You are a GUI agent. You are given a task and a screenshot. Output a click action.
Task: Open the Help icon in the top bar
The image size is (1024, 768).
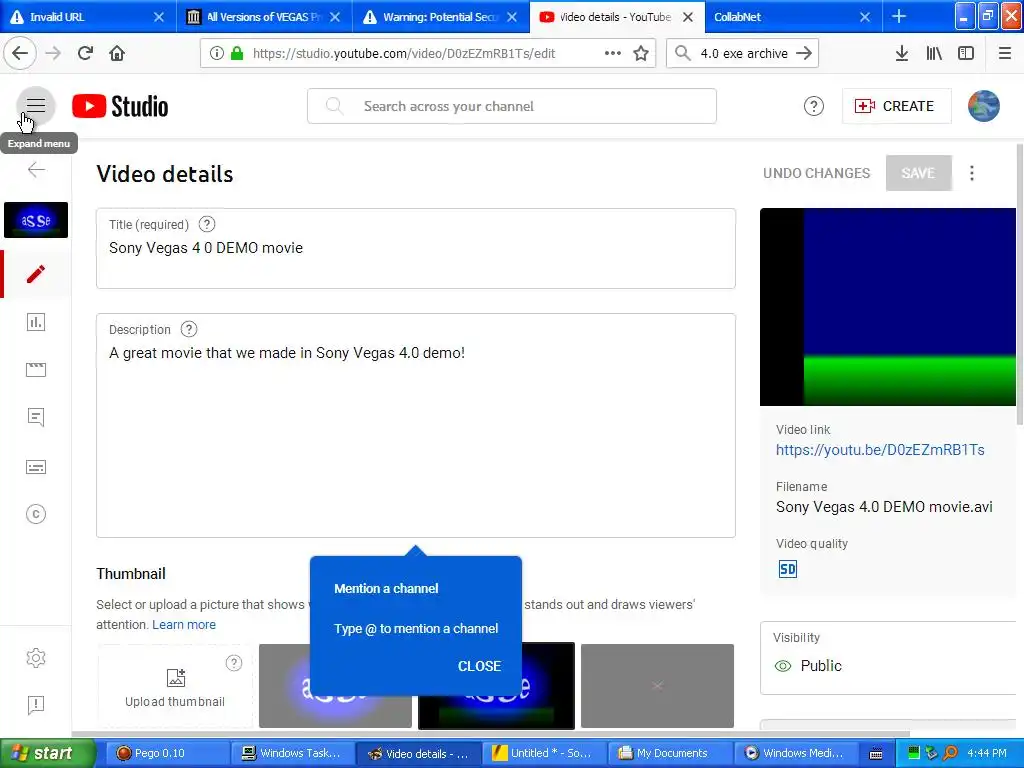(813, 106)
